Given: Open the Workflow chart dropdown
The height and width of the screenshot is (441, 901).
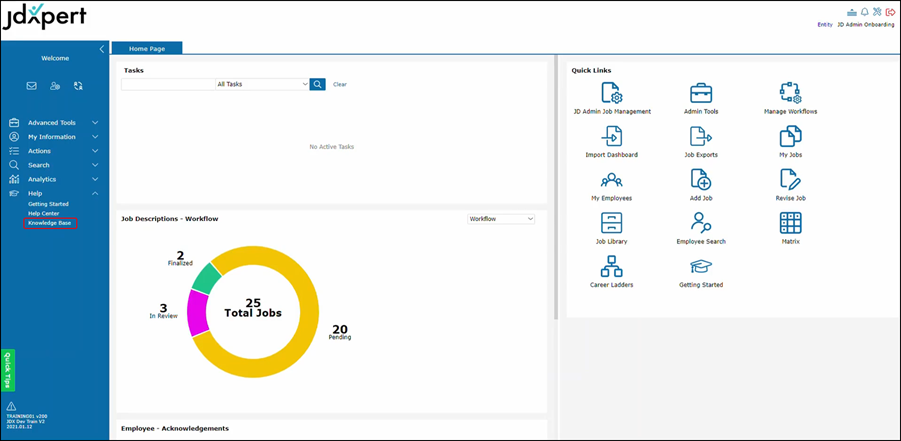Looking at the screenshot, I should coord(501,219).
